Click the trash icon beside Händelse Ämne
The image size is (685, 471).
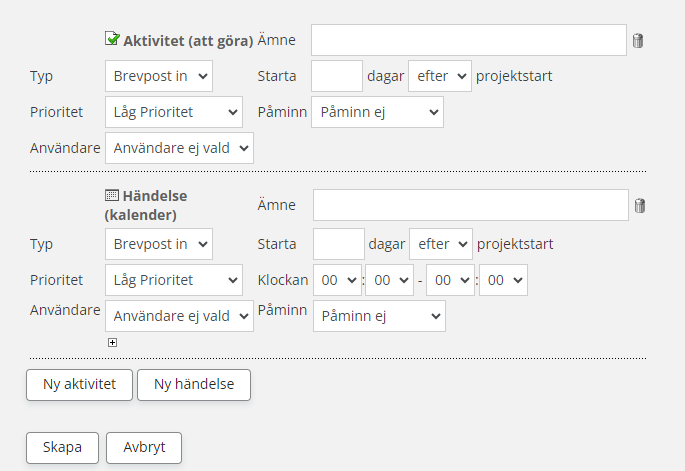tap(640, 206)
